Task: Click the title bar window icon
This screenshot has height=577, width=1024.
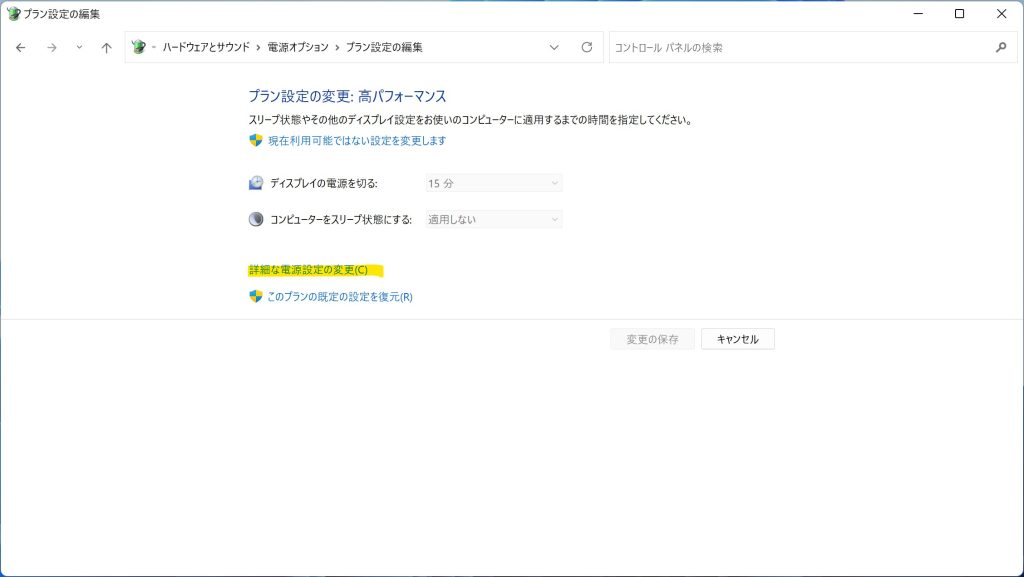Action: click(13, 14)
